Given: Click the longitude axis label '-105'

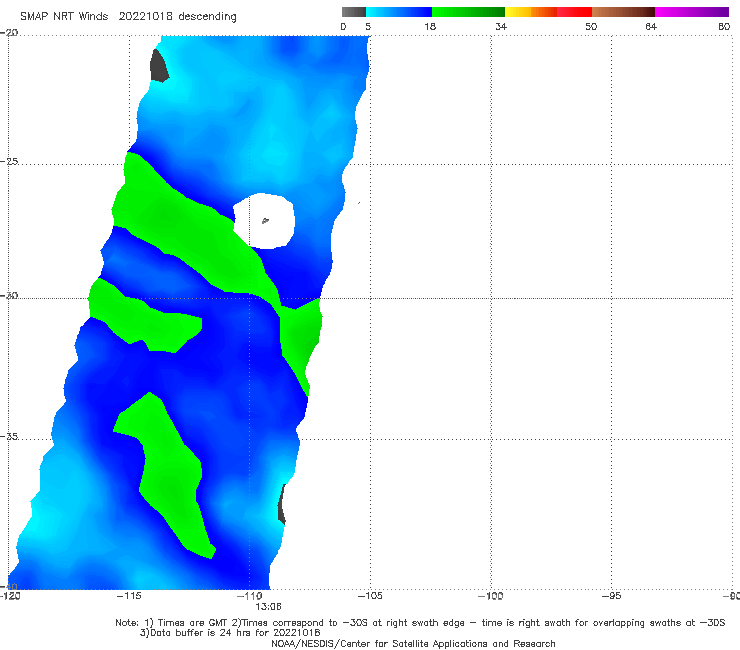Looking at the screenshot, I should [x=370, y=596].
